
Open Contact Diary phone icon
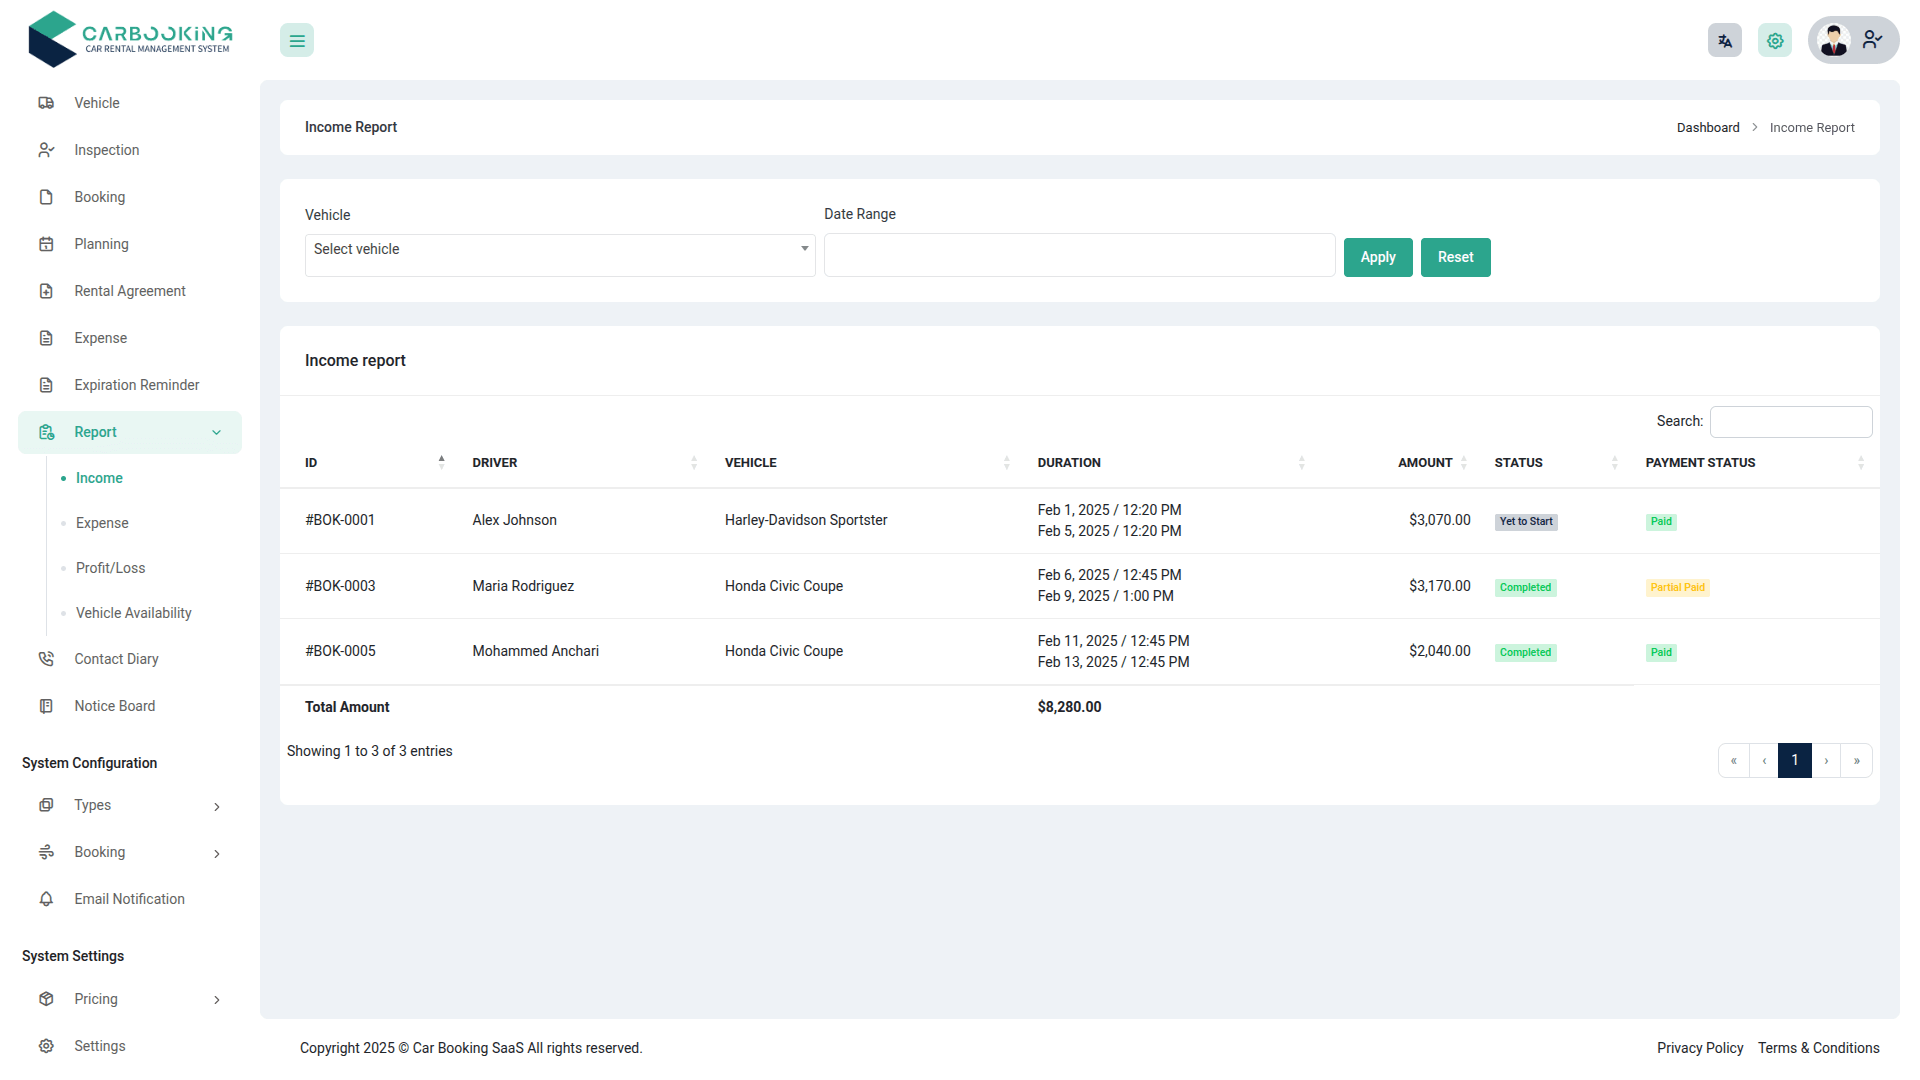[46, 659]
